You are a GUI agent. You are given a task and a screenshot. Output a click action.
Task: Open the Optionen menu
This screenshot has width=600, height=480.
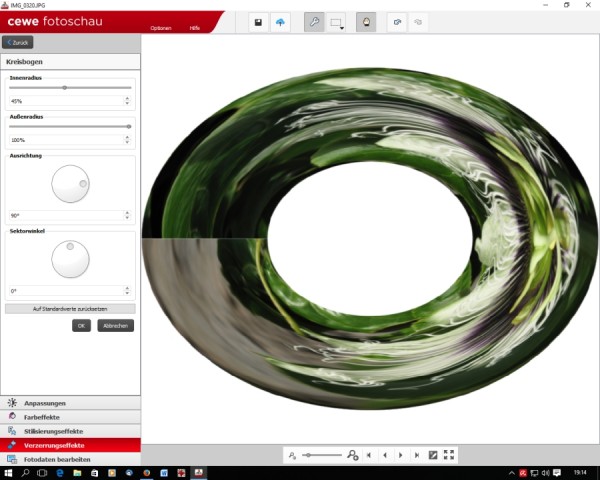(x=161, y=28)
